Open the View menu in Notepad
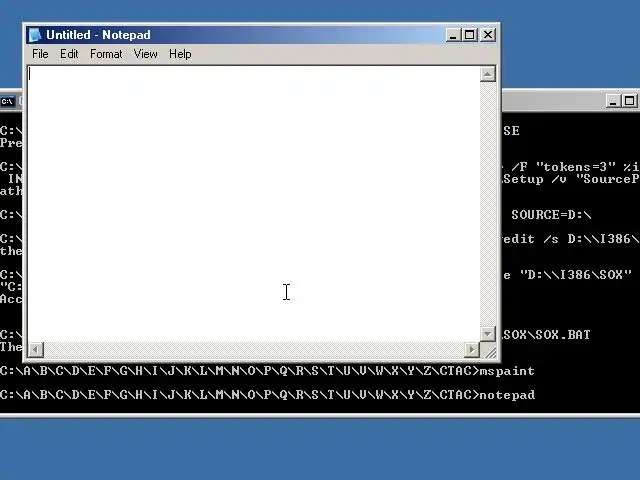 click(145, 54)
